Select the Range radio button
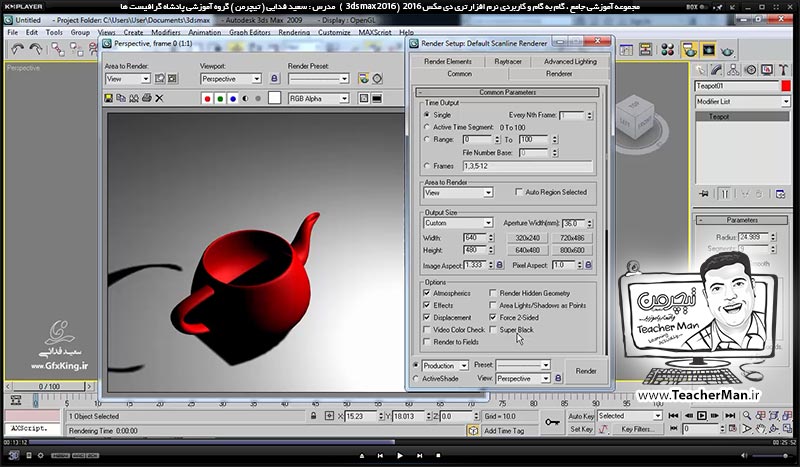This screenshot has height=467, width=800. coord(427,139)
